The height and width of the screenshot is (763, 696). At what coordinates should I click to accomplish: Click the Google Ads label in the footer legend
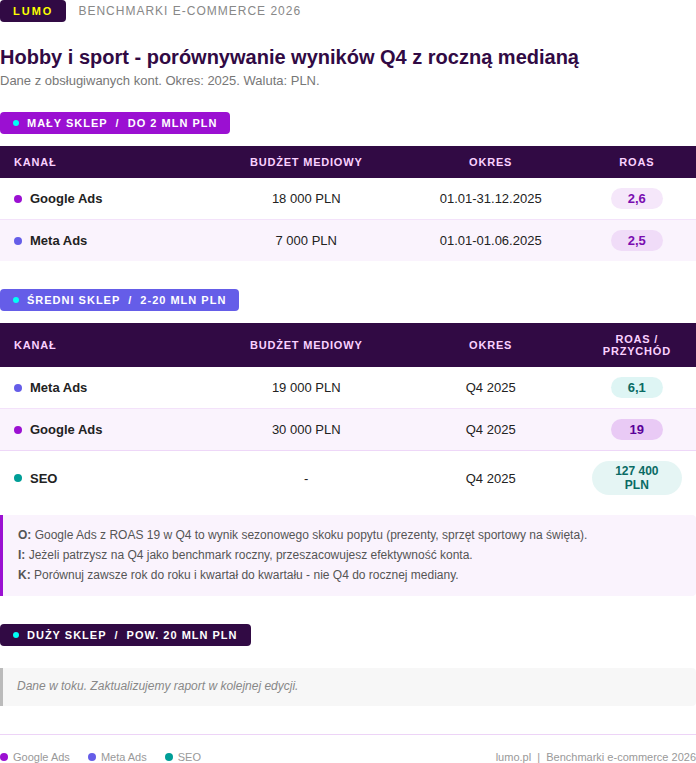[x=41, y=757]
